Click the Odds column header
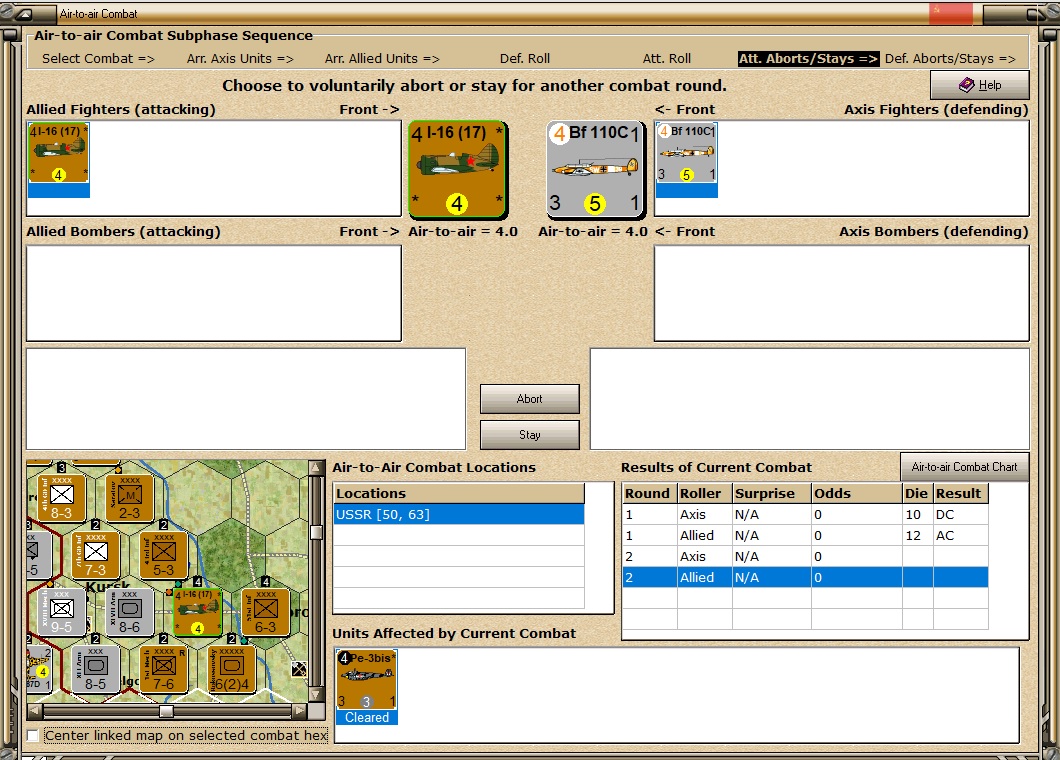This screenshot has width=1060, height=760. (x=857, y=494)
